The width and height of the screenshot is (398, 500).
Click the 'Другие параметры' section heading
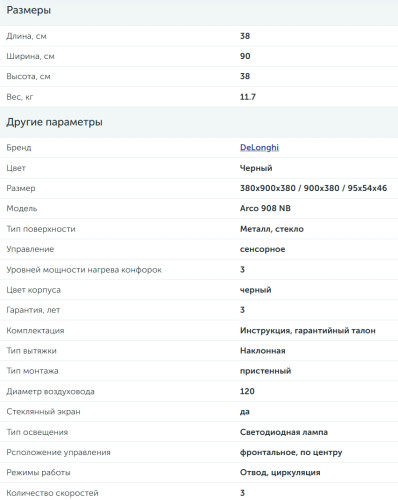tap(54, 122)
